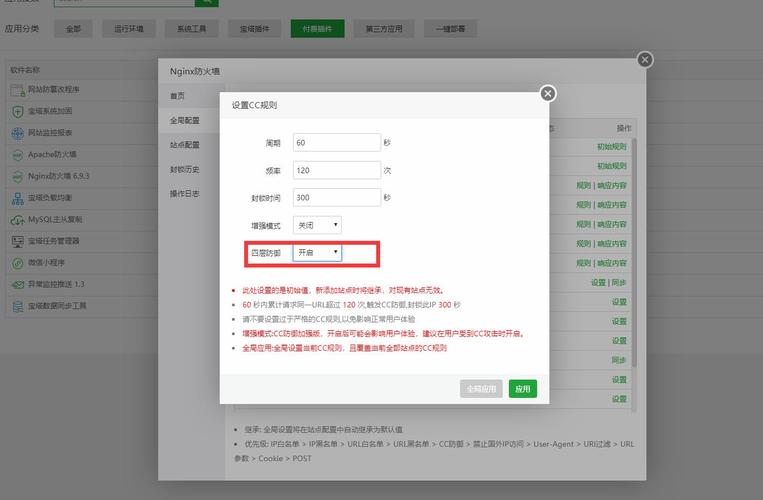This screenshot has height=500, width=763.
Task: Click 设置 link beside 同步
Action: [x=598, y=283]
